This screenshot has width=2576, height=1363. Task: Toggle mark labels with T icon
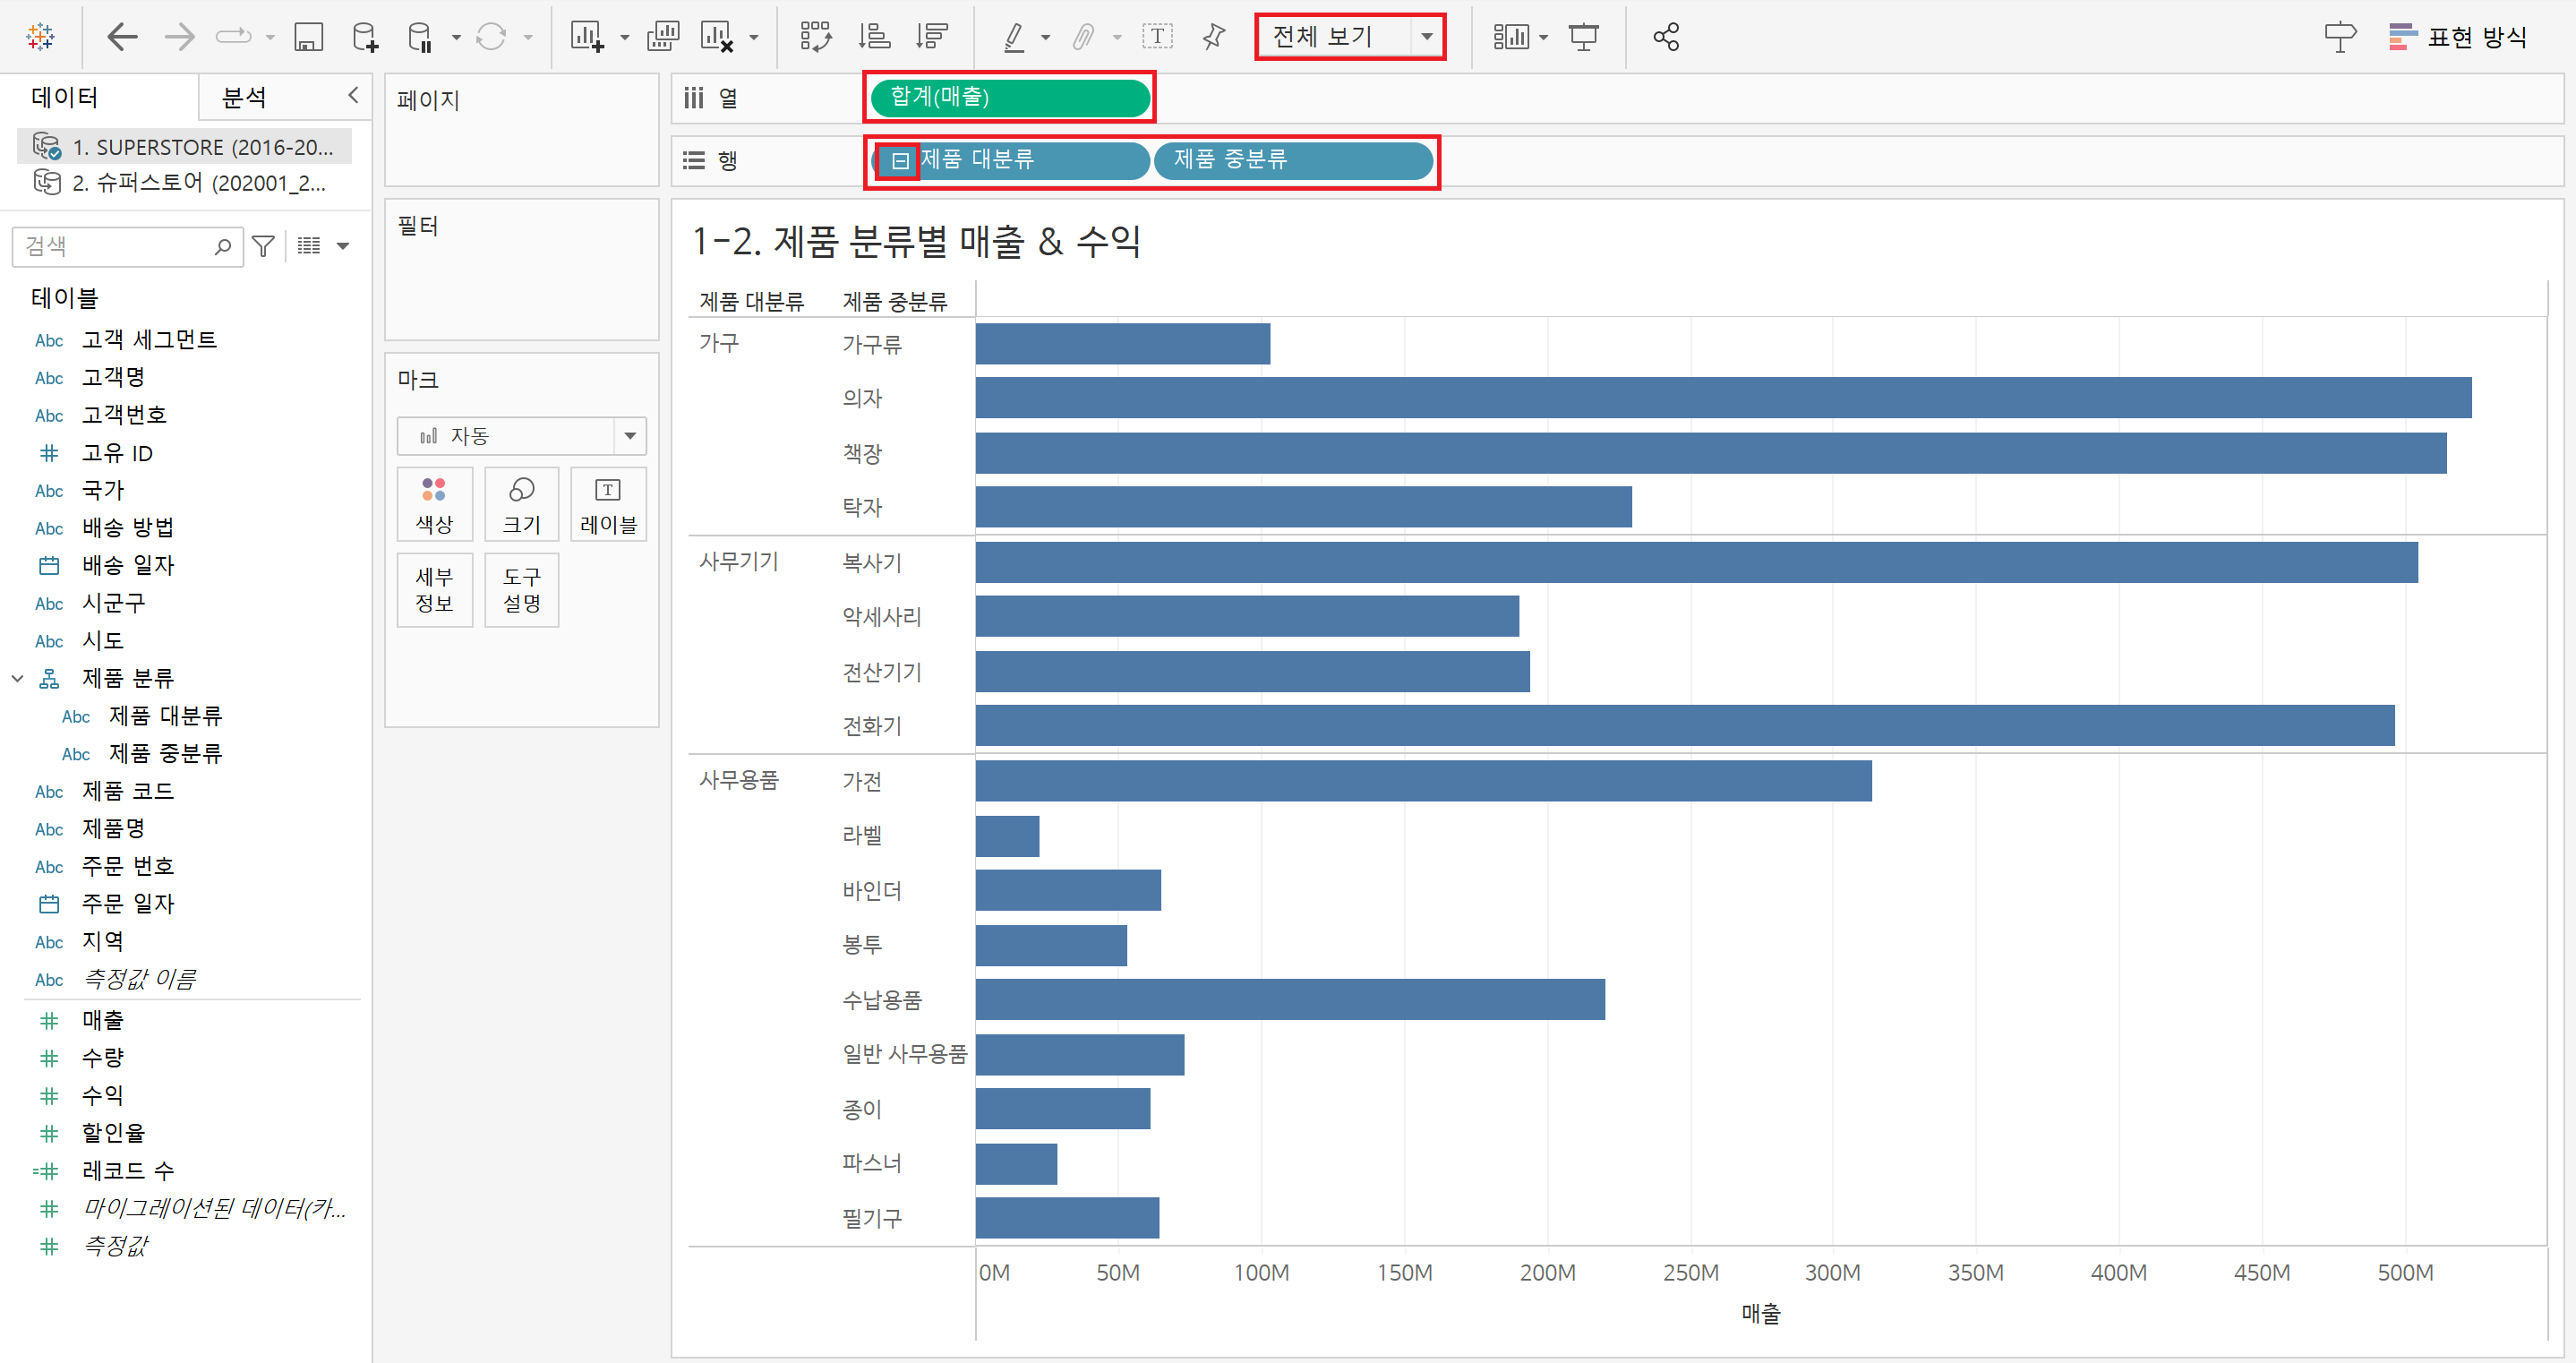tap(1157, 37)
